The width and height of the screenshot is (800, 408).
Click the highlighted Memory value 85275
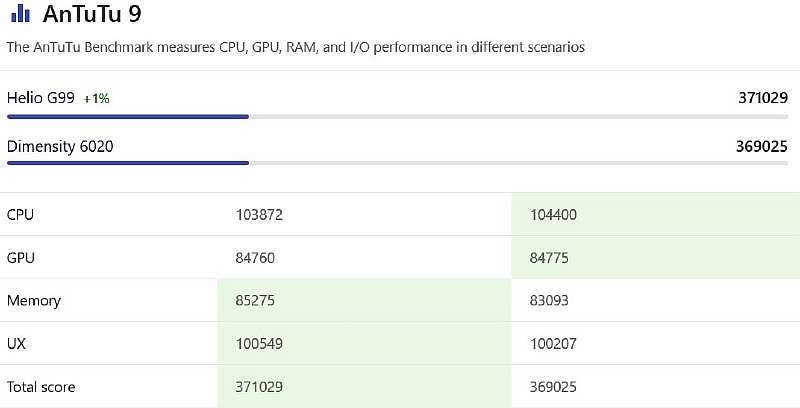click(x=255, y=301)
